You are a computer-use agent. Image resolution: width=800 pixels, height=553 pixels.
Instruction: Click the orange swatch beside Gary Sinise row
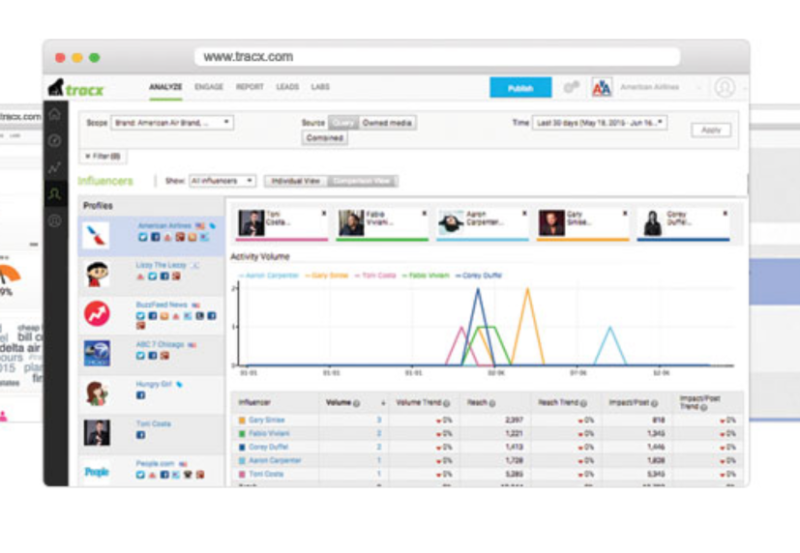242,420
